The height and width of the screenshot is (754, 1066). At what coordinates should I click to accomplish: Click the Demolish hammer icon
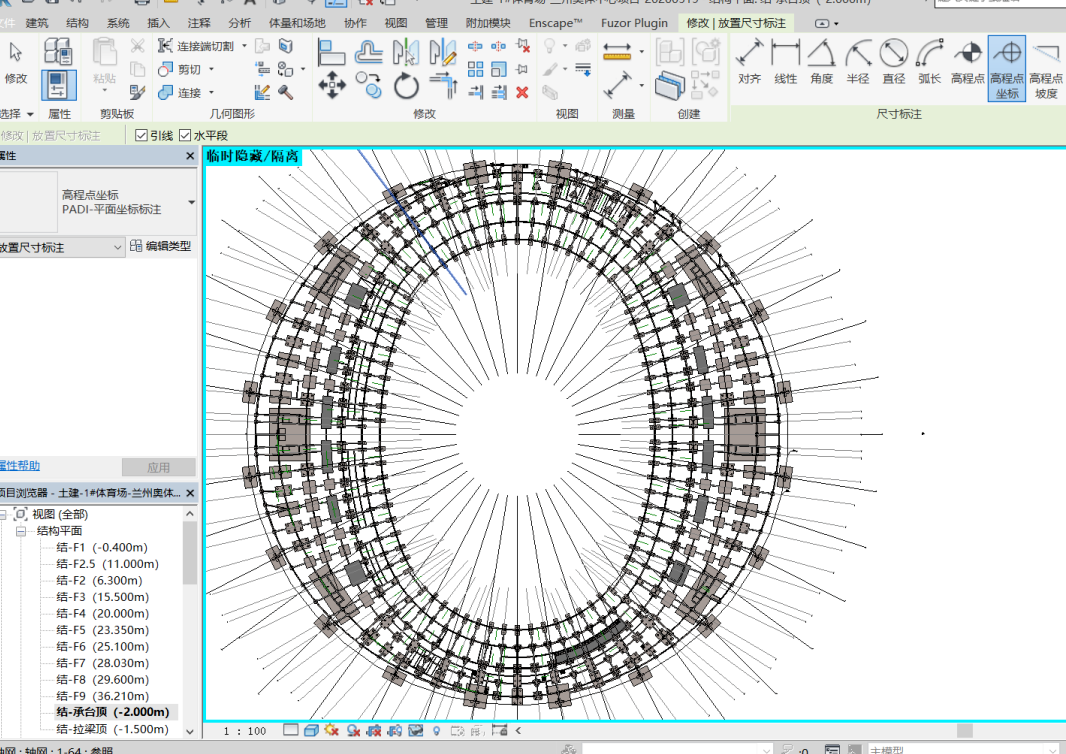coord(286,92)
